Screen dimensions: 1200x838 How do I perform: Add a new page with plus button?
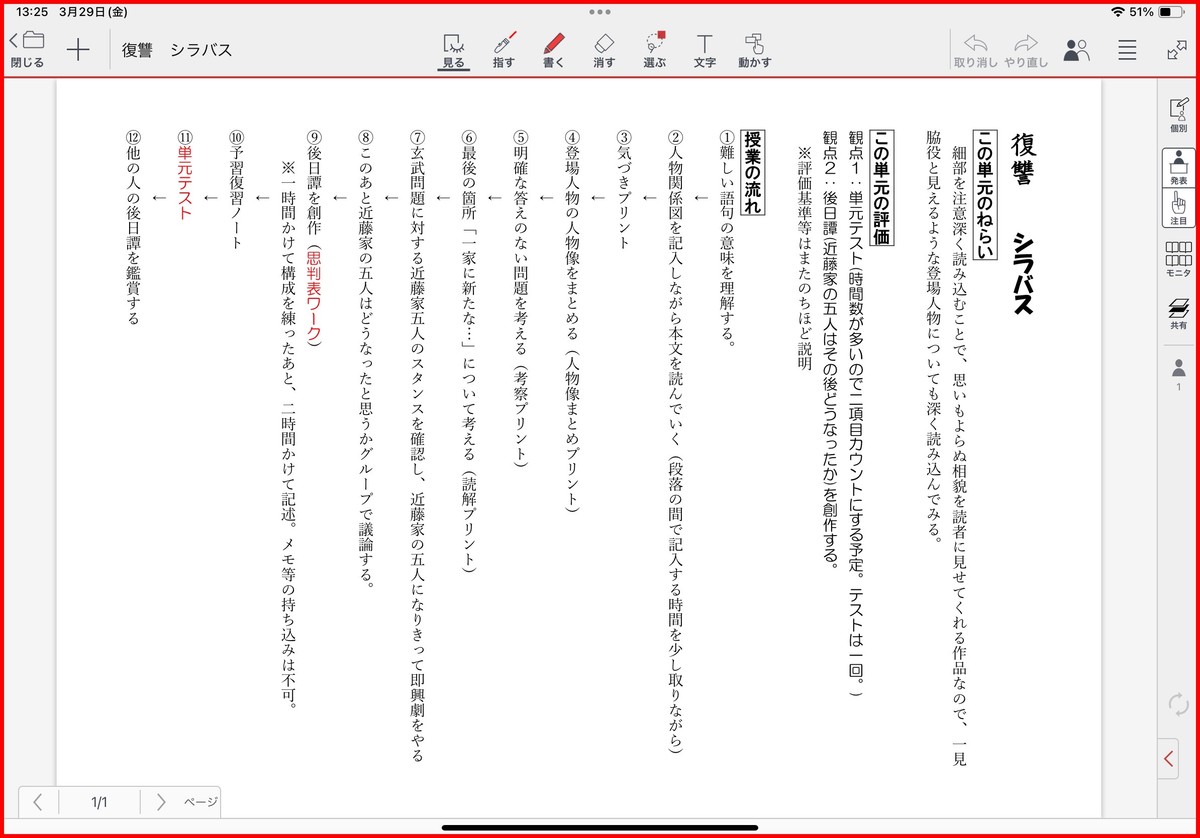[x=78, y=50]
